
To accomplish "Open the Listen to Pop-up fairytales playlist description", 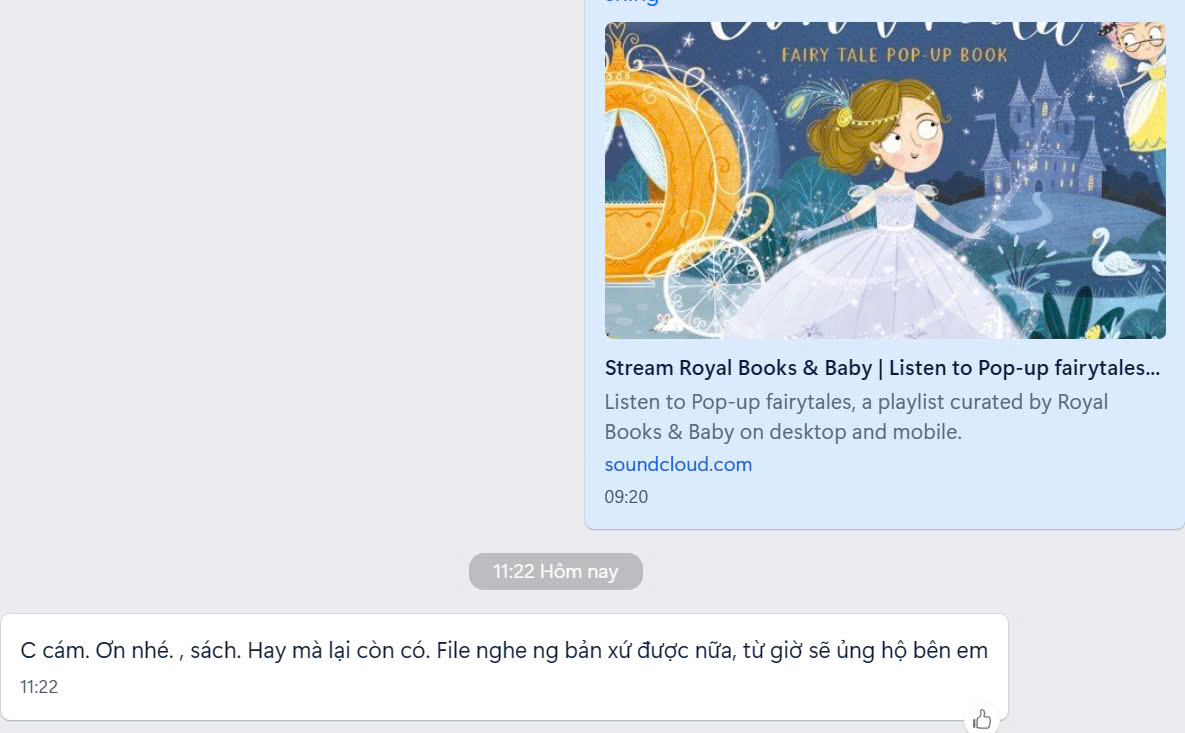I will pyautogui.click(x=856, y=416).
